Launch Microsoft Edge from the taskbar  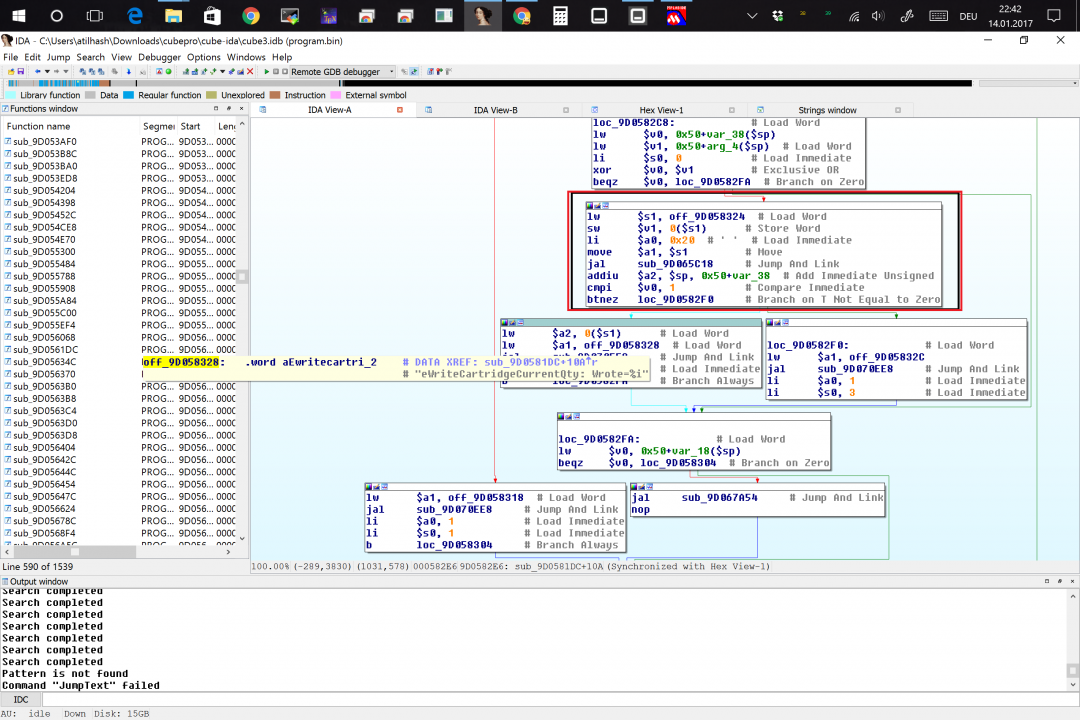[x=134, y=16]
